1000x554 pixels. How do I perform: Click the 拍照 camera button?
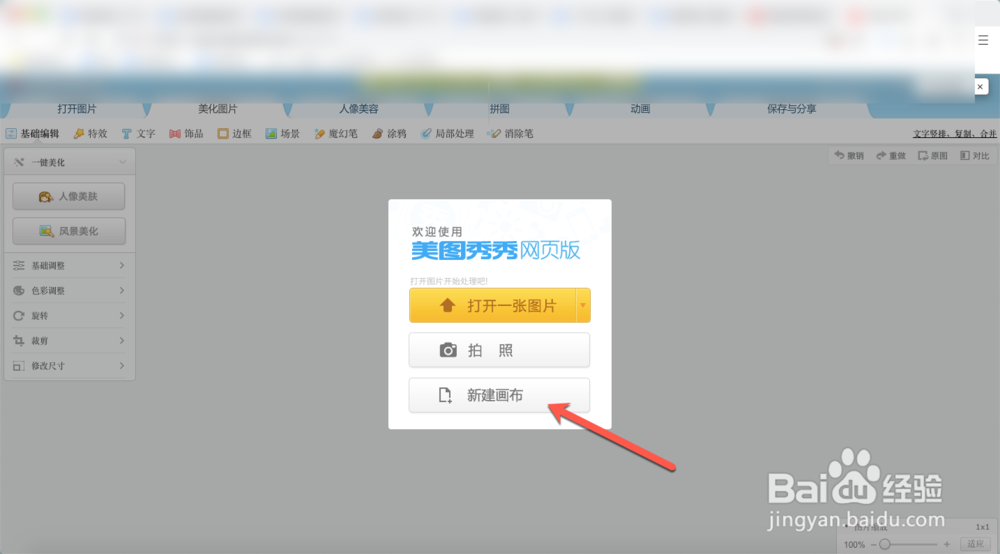499,350
